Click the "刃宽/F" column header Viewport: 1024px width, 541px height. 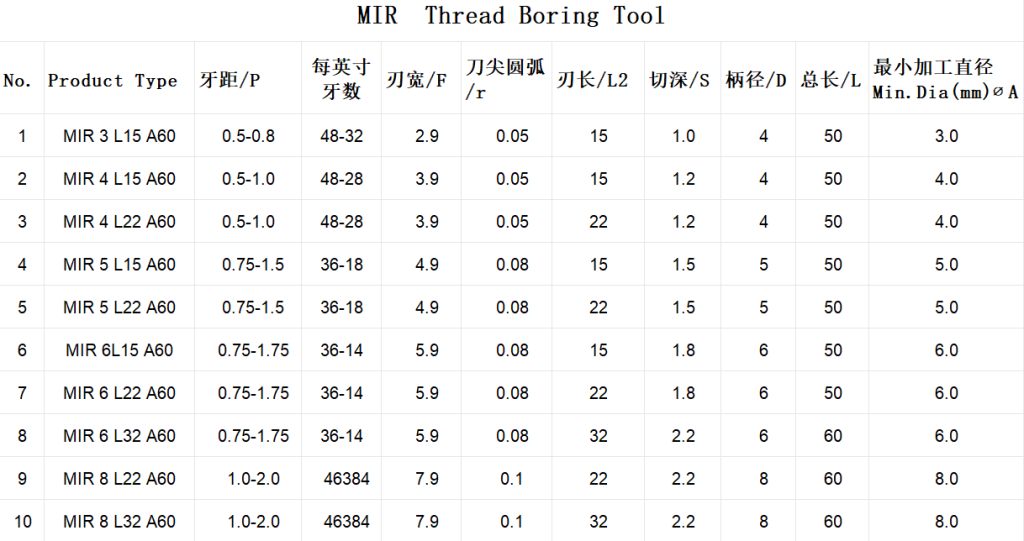[x=416, y=81]
